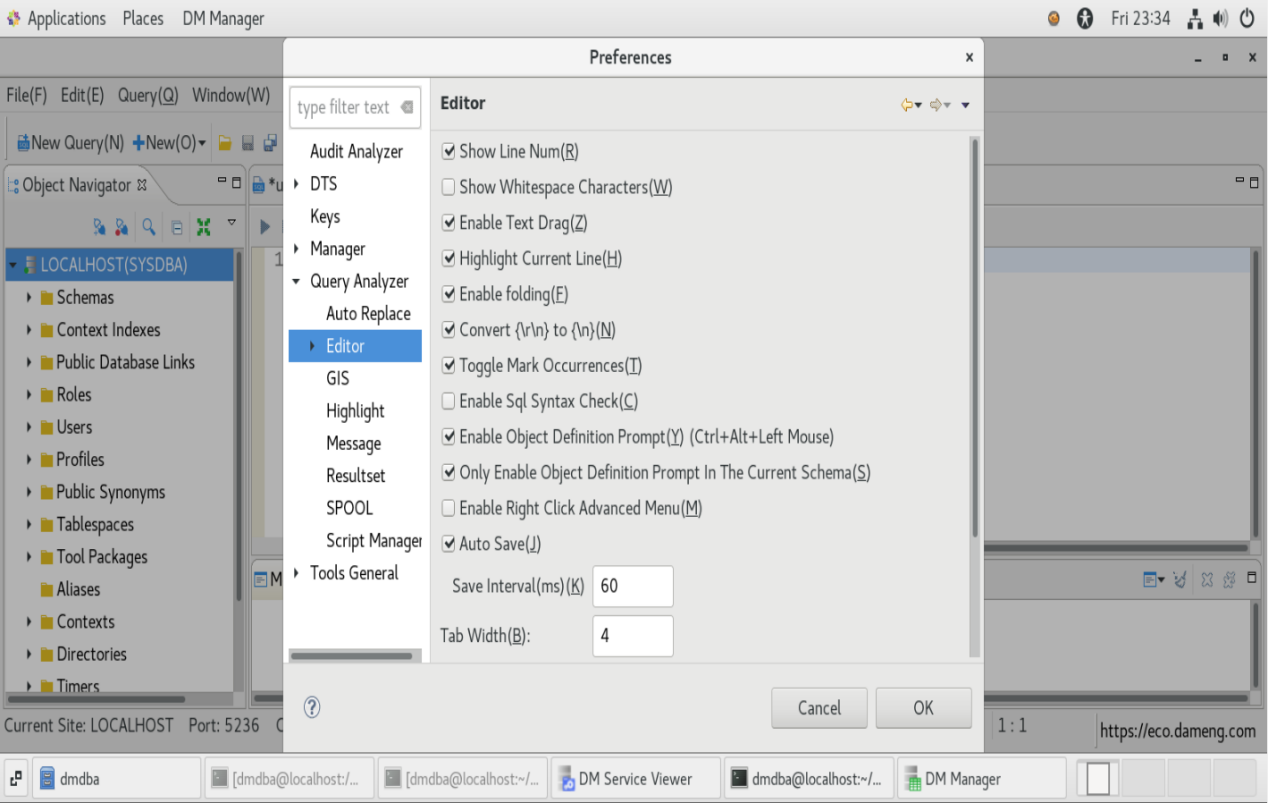Click the orange notification icon in top bar
The height and width of the screenshot is (803, 1268).
[x=1054, y=19]
